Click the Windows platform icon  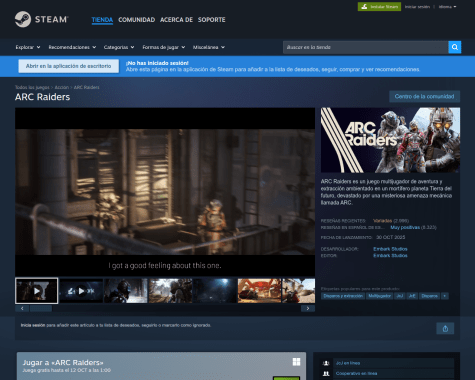296,362
